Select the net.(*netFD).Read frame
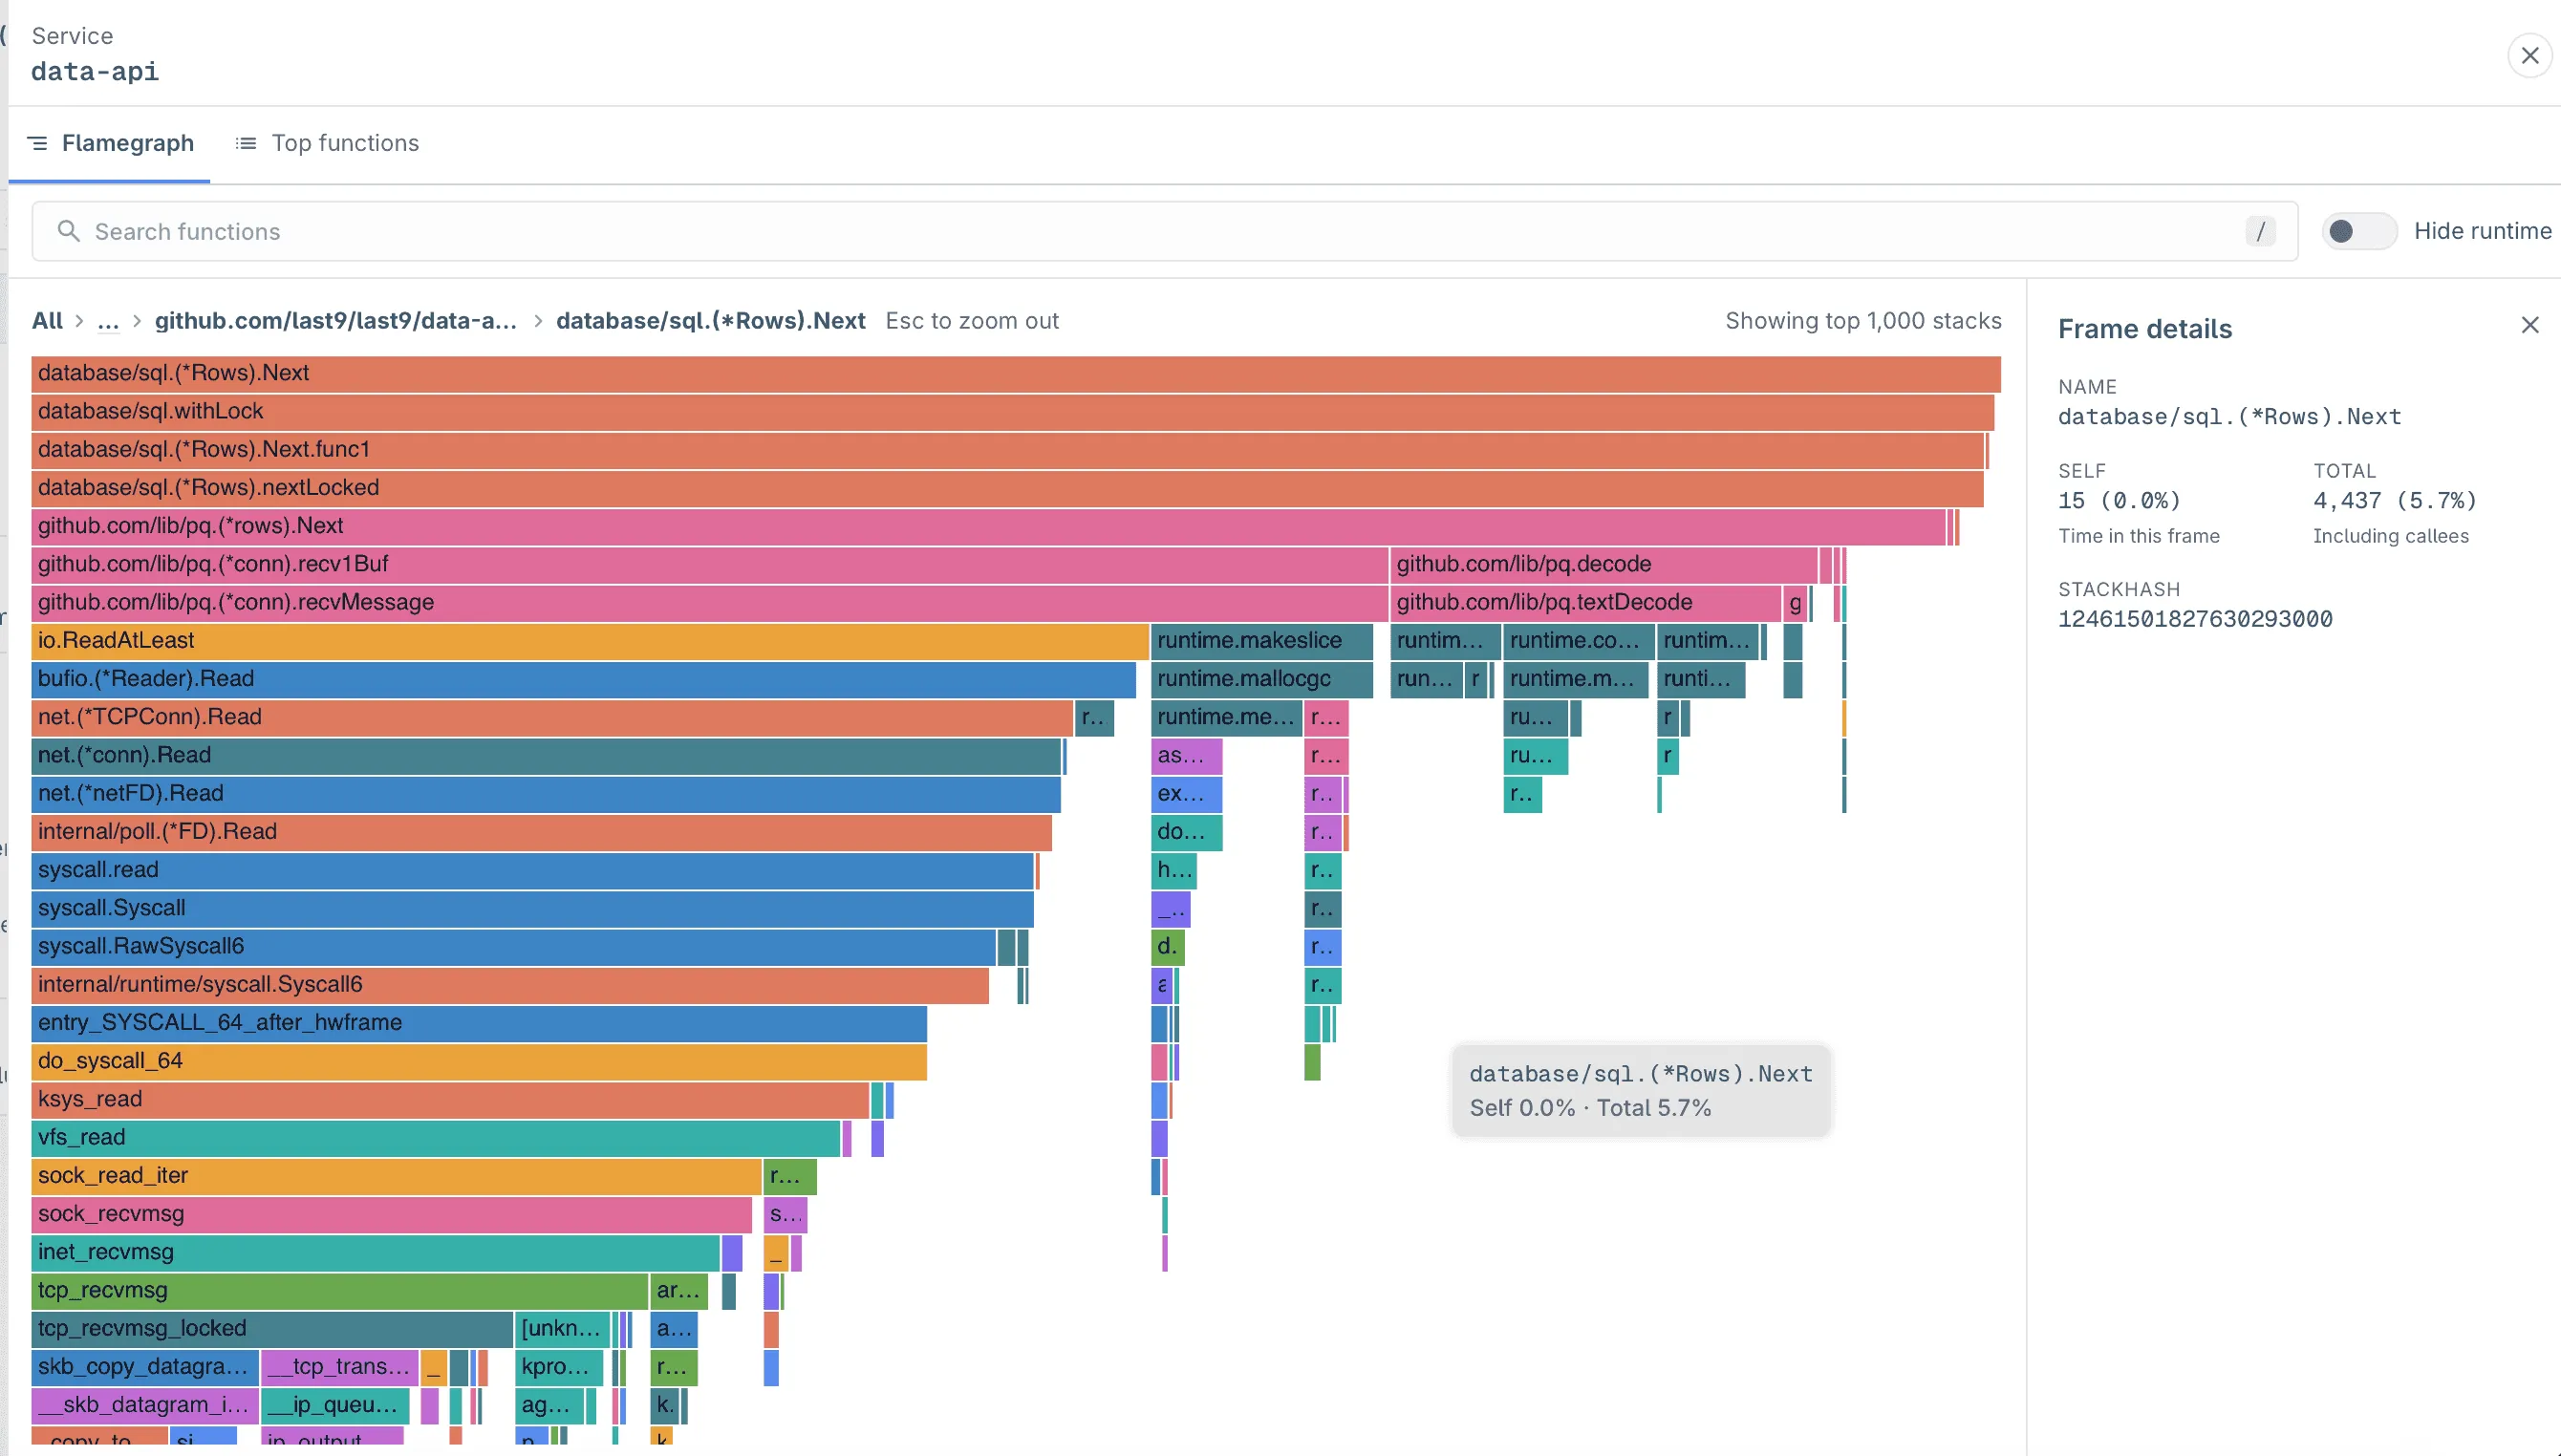This screenshot has width=2561, height=1456. 546,794
